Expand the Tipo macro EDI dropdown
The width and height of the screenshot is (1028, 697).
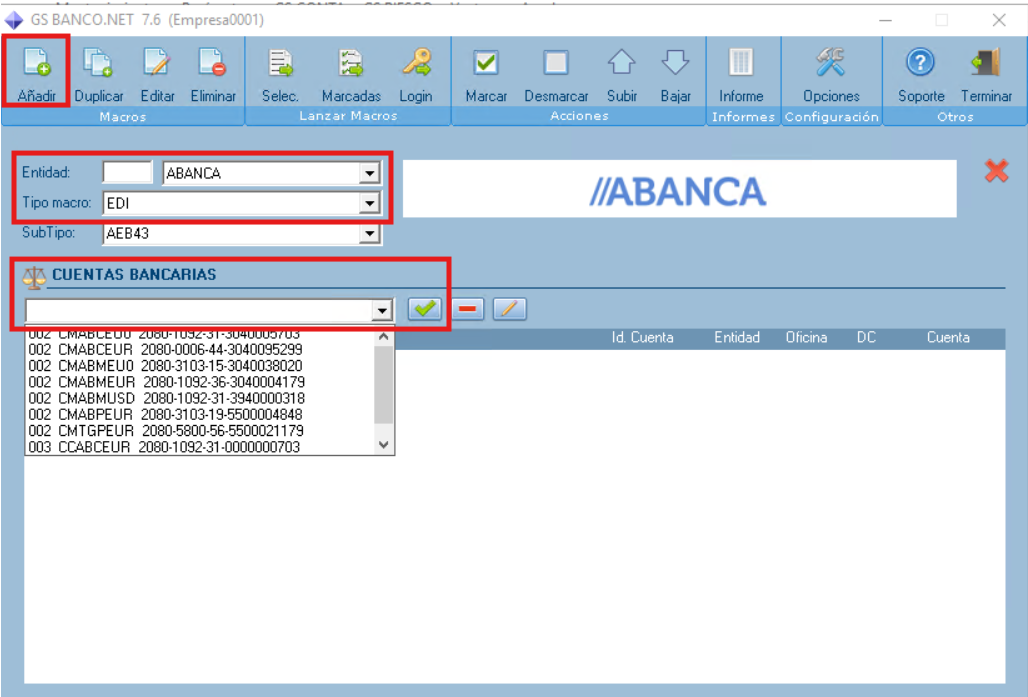370,203
